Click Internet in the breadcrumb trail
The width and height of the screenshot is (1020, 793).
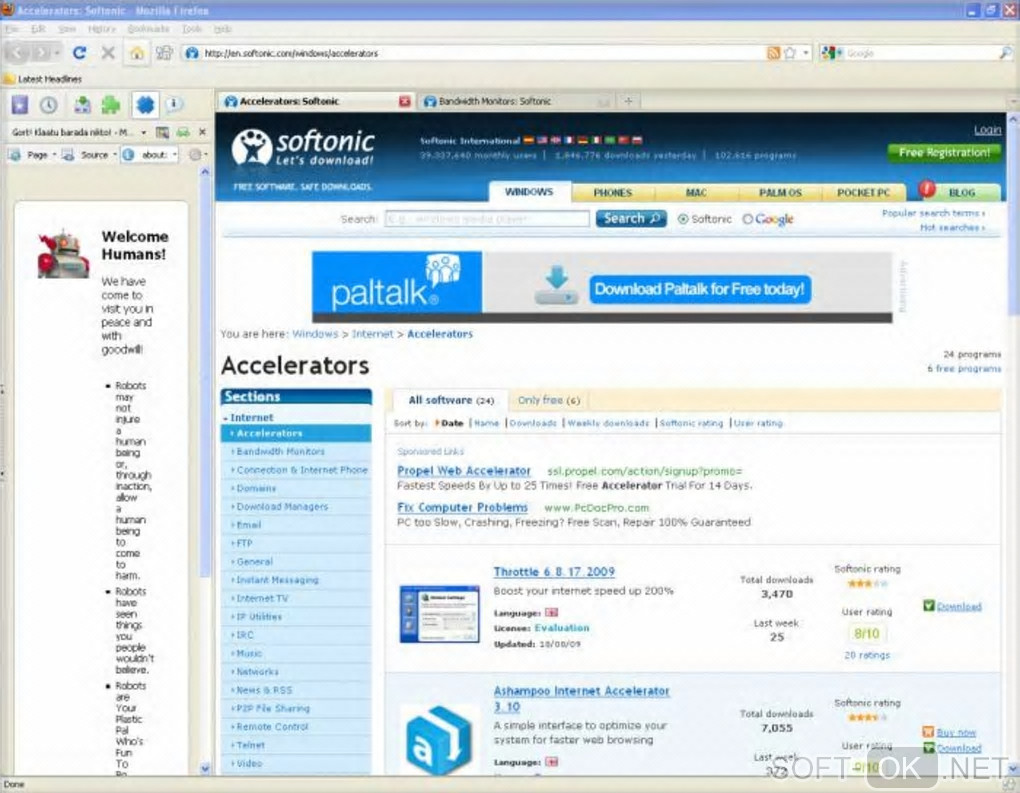[372, 334]
